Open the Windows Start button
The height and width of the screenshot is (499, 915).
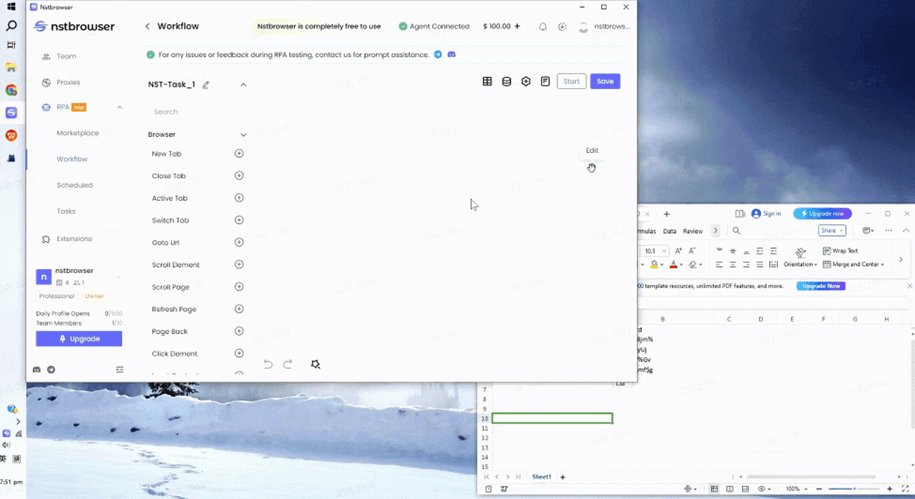[11, 7]
